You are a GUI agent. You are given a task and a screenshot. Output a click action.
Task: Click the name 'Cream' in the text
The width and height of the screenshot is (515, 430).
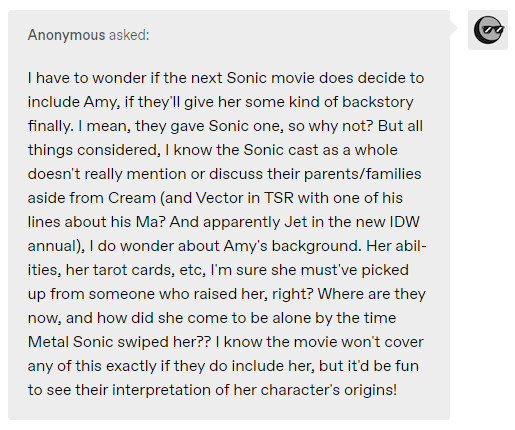pos(132,198)
